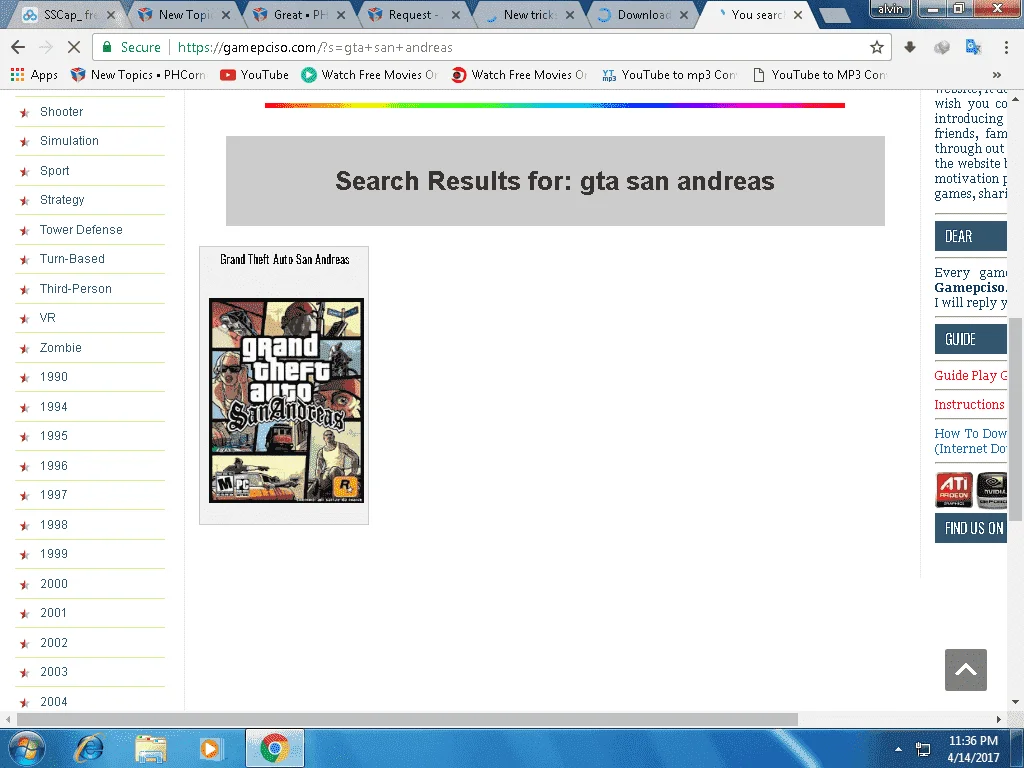Open the Apps shortcut in bookmarks bar

pyautogui.click(x=34, y=74)
